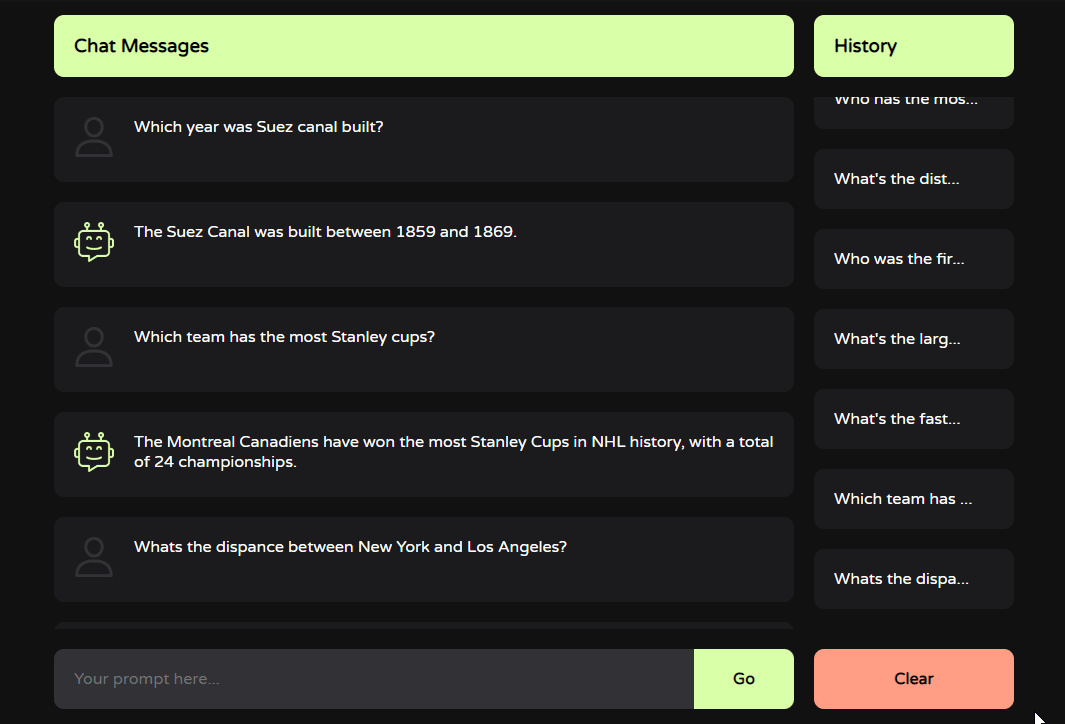Screen dimensions: 1065x724
Task: Select the 'What's the larg...' history entry
Action: [914, 339]
